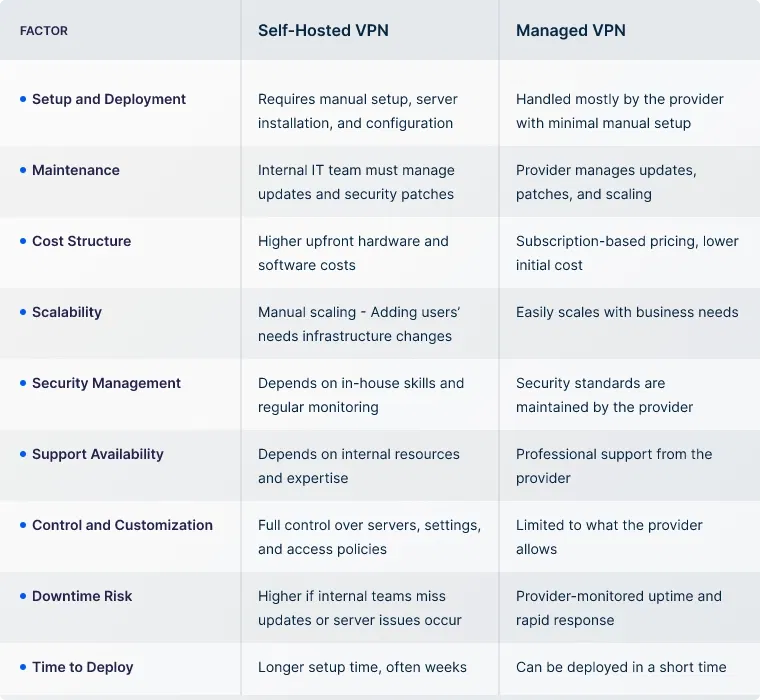The image size is (760, 700).
Task: Click the blue bullet beside Time to Deploy
Action: [x=23, y=667]
